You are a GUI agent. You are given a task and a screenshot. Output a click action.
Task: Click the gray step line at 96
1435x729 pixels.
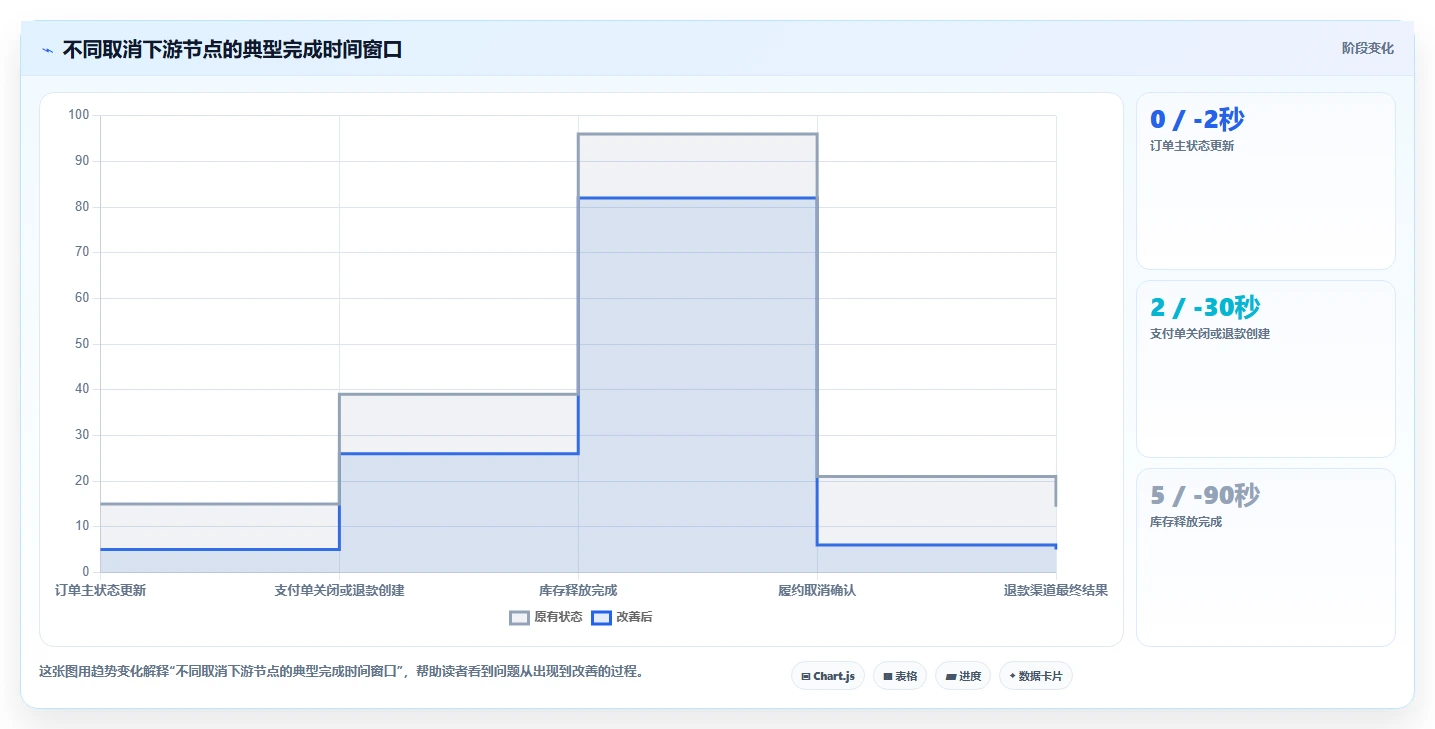[x=697, y=134]
